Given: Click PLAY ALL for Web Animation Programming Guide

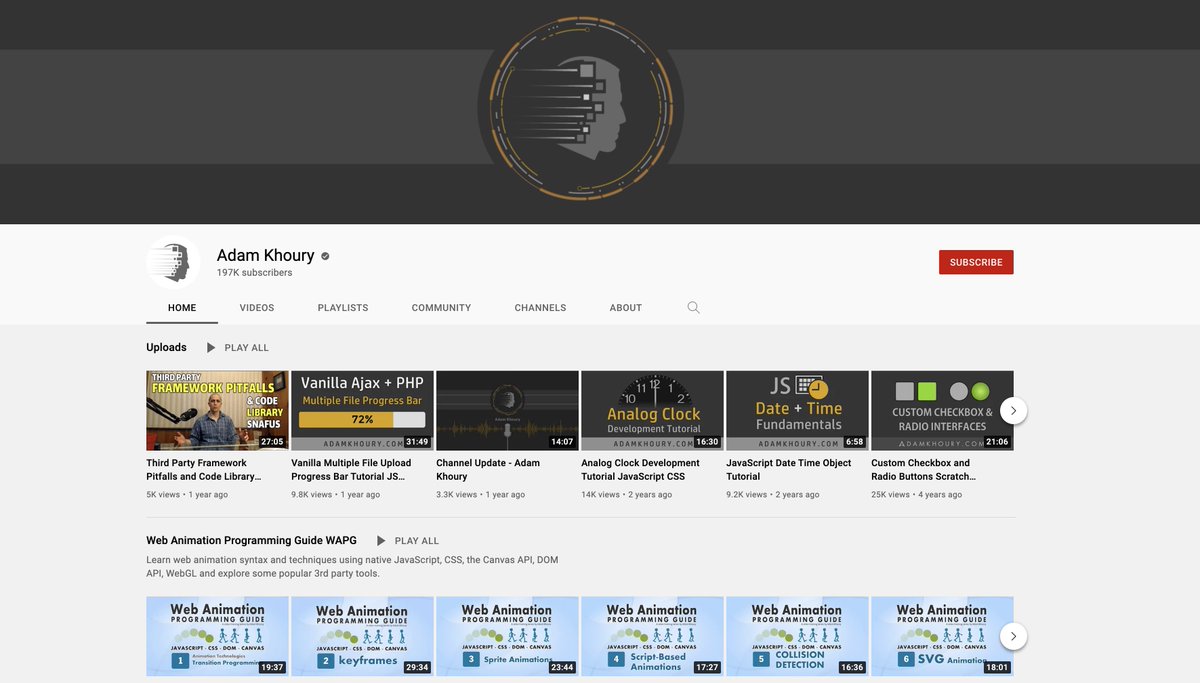Looking at the screenshot, I should [x=417, y=541].
